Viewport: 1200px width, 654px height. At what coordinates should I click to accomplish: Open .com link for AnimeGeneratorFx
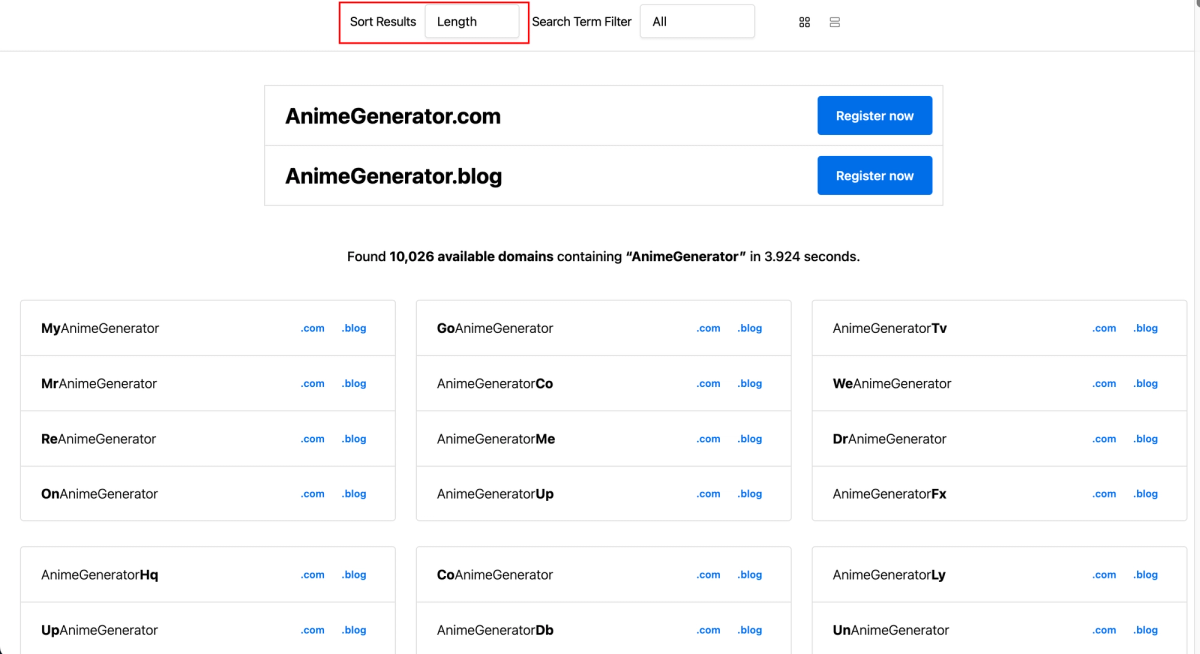(1105, 494)
